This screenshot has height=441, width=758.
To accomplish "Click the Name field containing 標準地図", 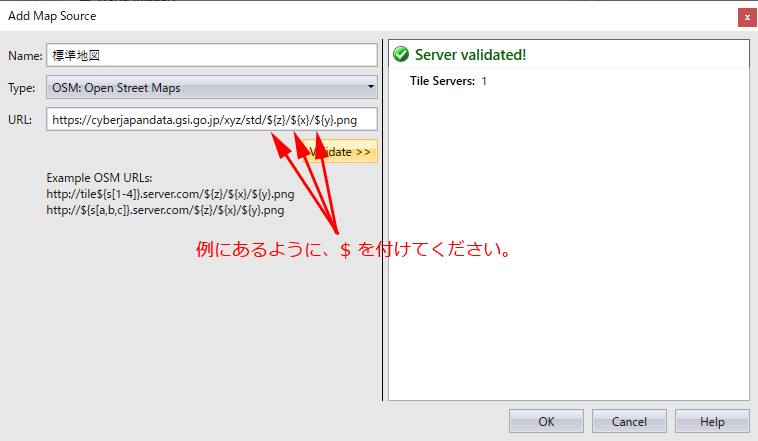I will [x=211, y=55].
